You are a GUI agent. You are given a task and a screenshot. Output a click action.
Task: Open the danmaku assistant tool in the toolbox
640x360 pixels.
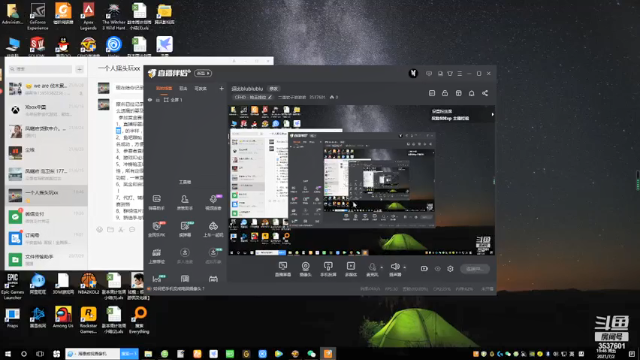pyautogui.click(x=156, y=202)
